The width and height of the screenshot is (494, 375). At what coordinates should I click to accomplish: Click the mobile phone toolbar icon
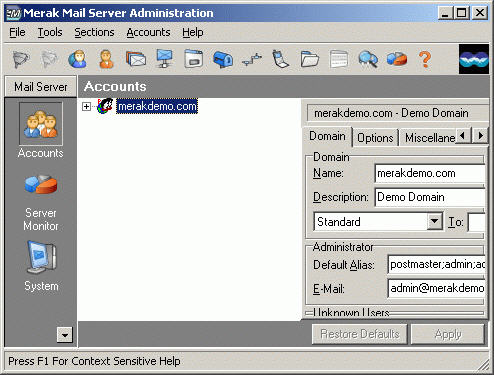tap(280, 59)
